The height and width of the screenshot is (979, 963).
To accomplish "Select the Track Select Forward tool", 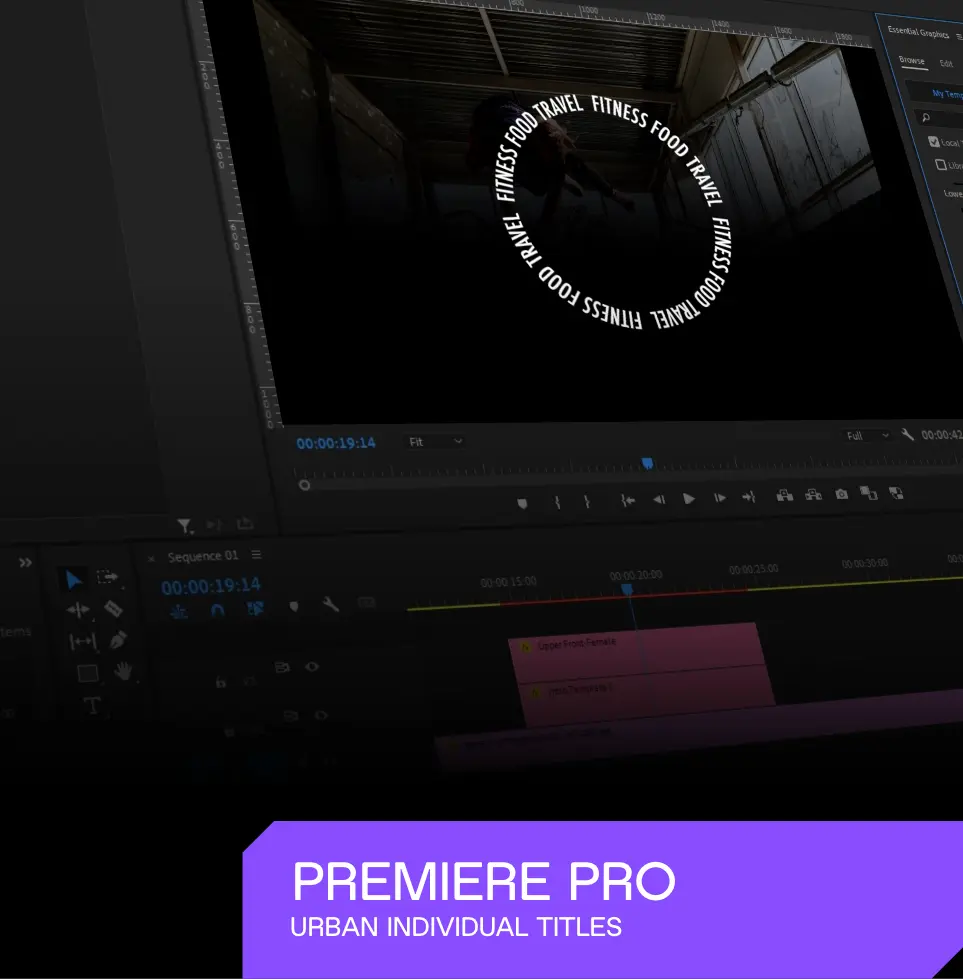I will (x=107, y=576).
